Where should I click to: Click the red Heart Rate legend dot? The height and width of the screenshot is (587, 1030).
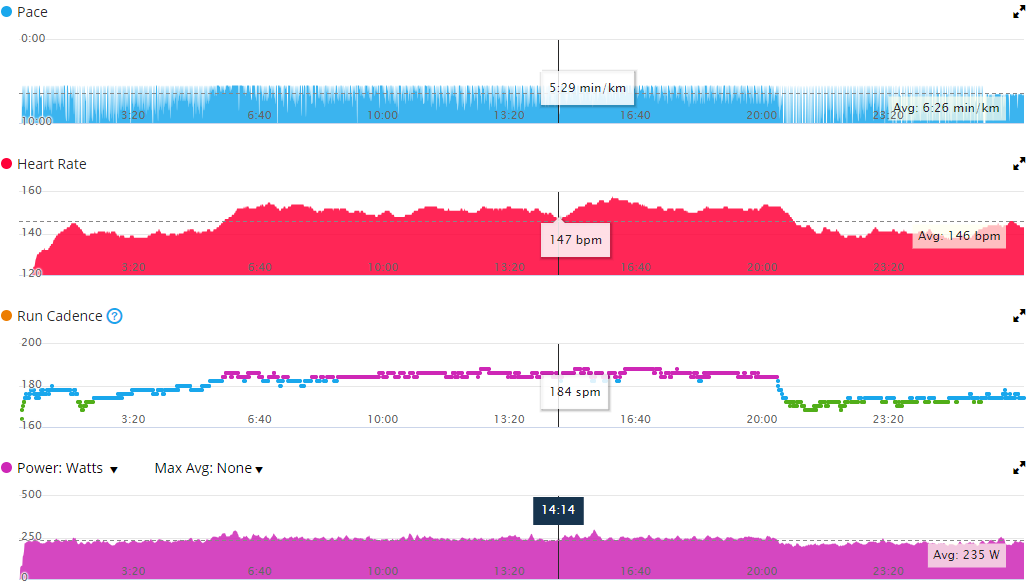[7, 164]
